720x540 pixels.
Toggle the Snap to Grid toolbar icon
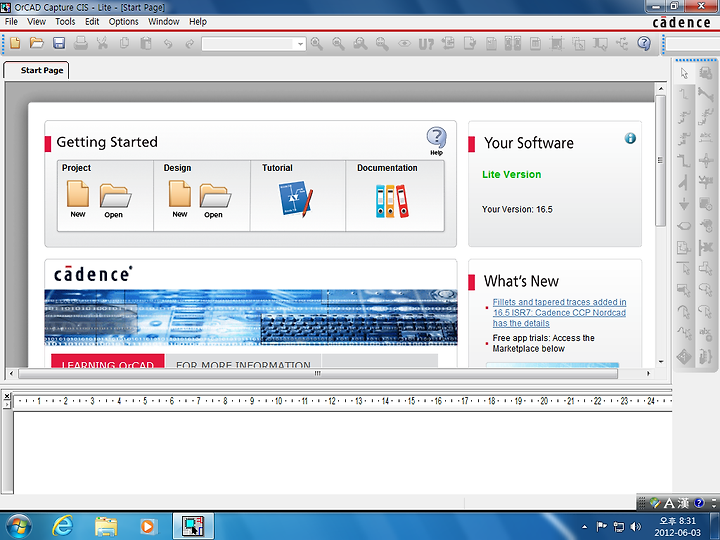coord(557,44)
